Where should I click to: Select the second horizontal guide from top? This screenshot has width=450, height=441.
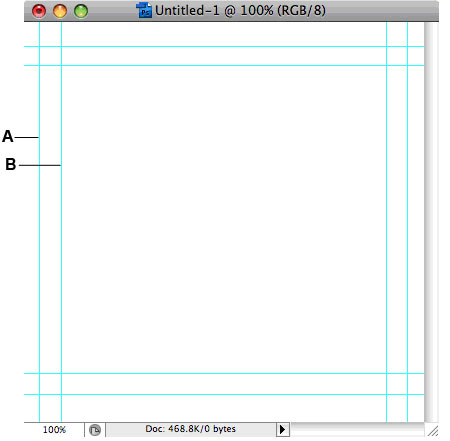click(224, 65)
